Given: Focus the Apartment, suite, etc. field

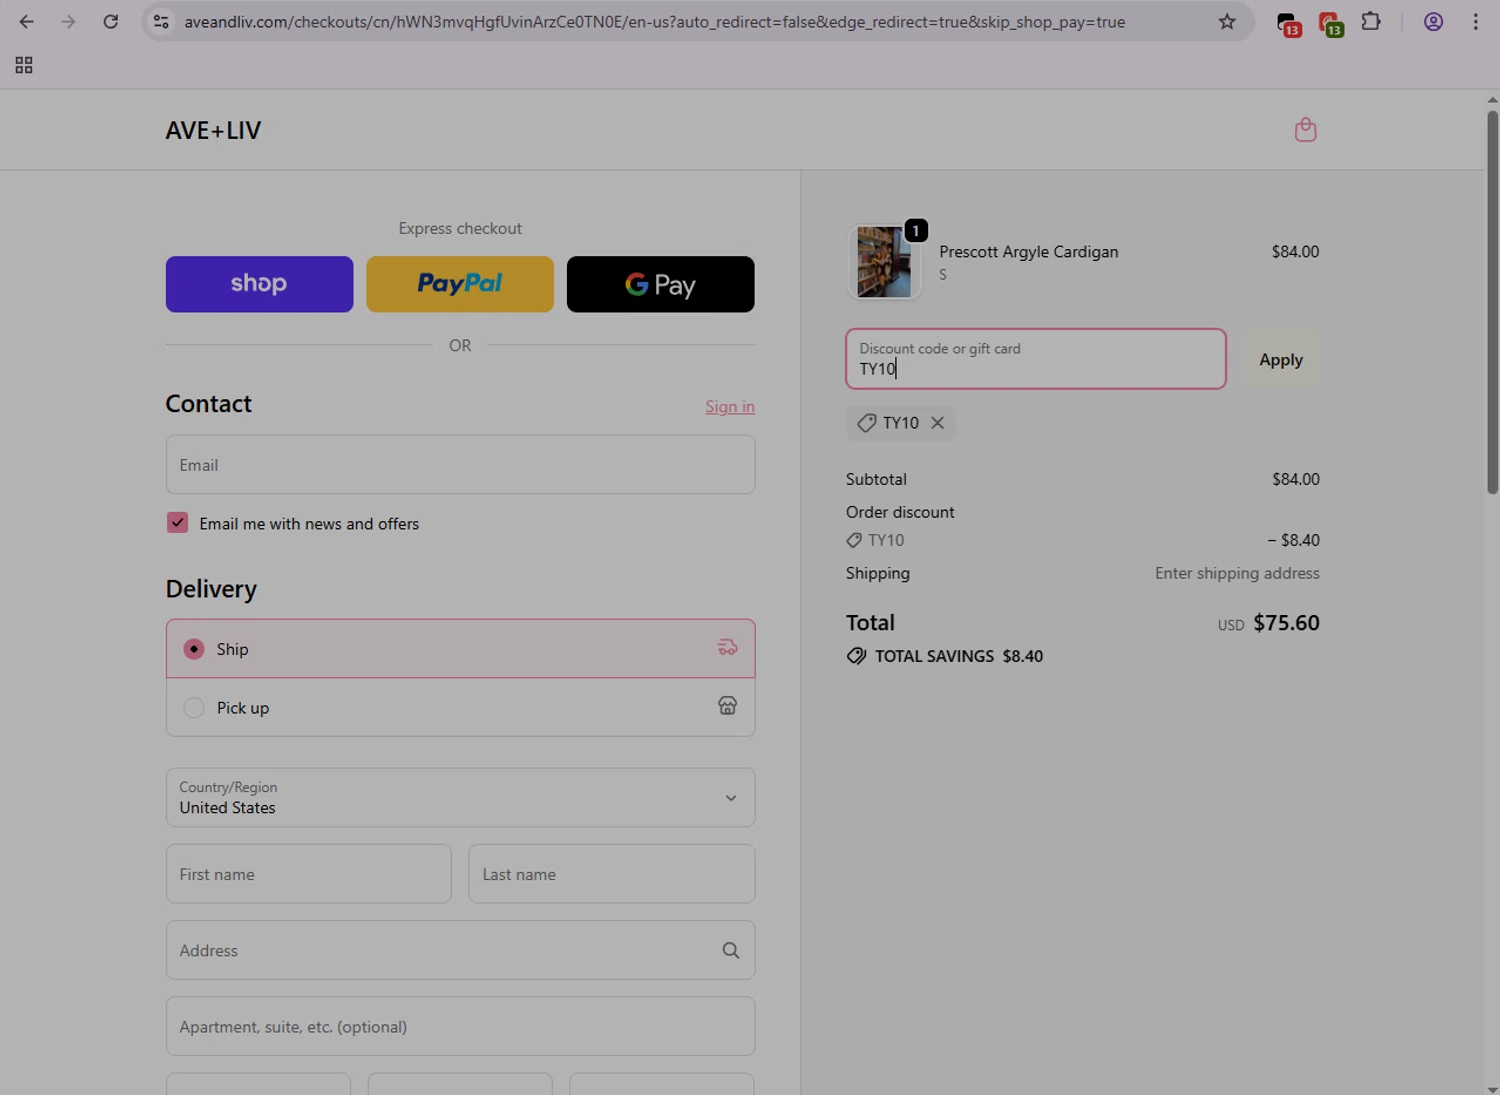Looking at the screenshot, I should pos(460,1026).
